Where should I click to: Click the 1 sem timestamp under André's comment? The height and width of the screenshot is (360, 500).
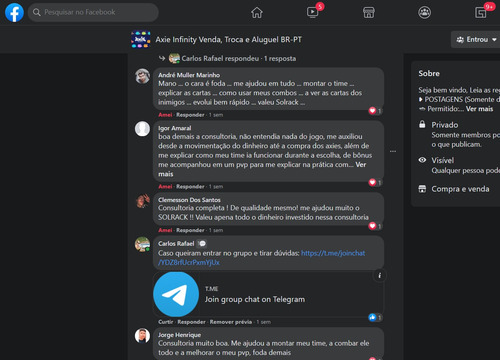pyautogui.click(x=216, y=115)
